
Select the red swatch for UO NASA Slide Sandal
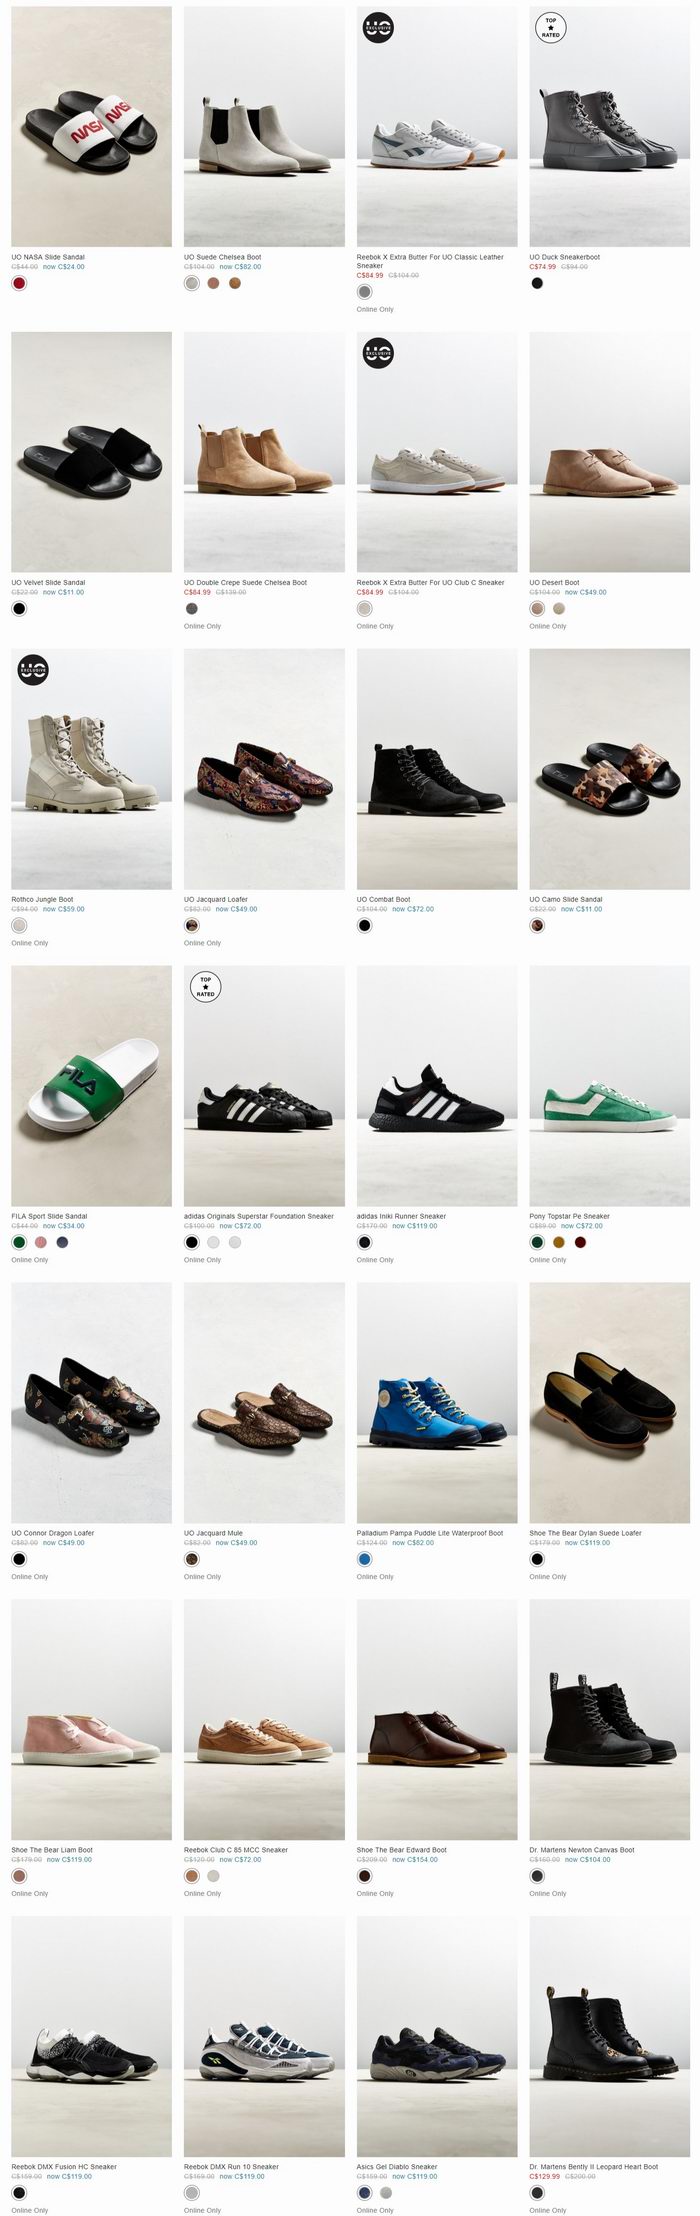19,283
